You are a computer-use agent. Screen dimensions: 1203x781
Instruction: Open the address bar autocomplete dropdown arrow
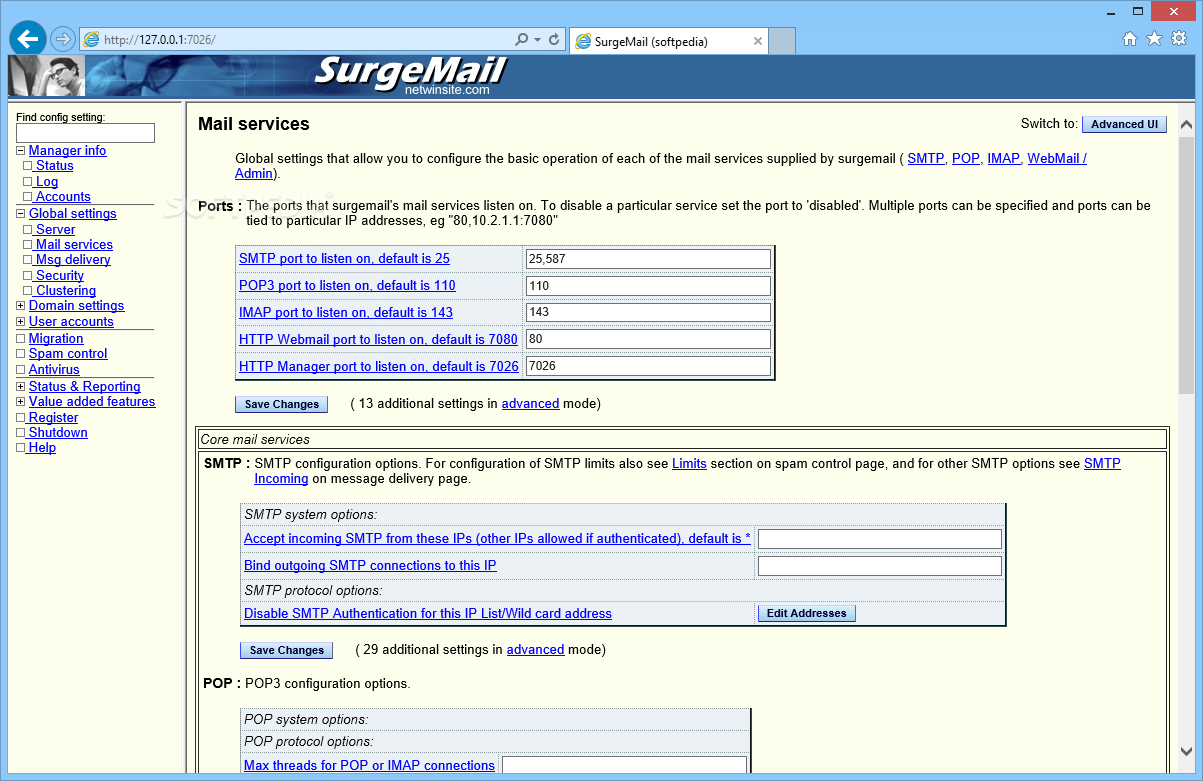click(538, 40)
